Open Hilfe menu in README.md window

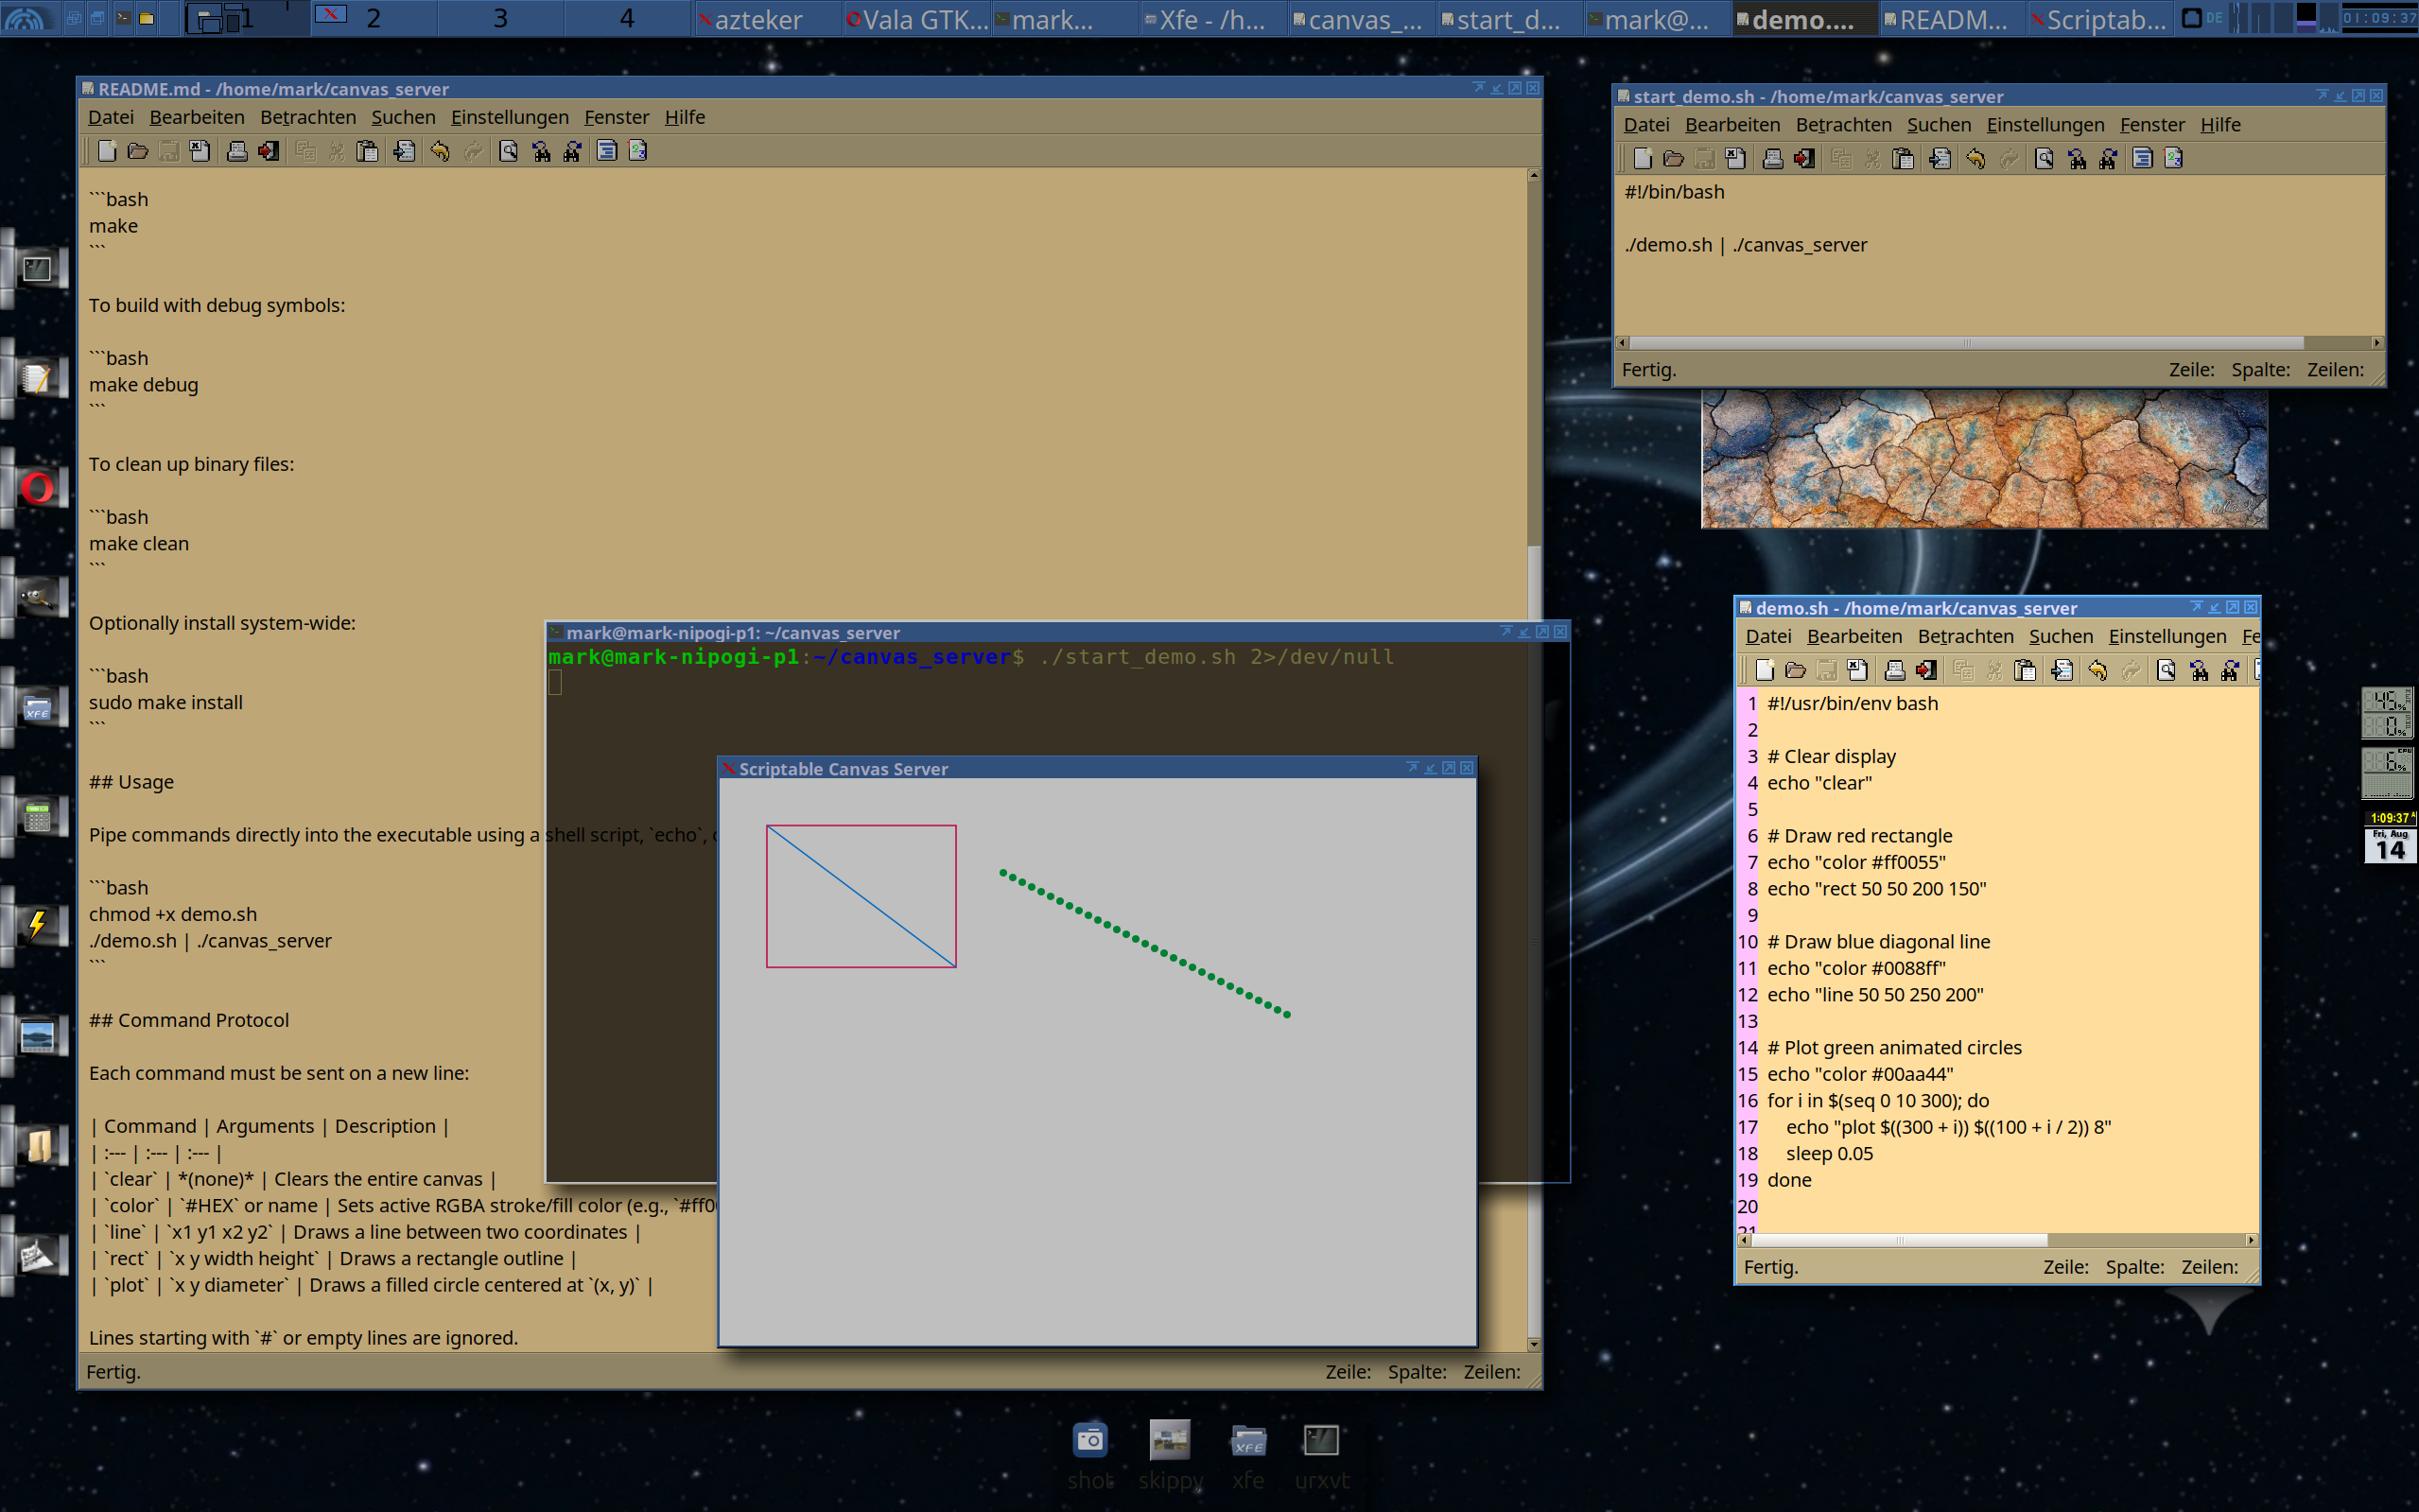685,117
